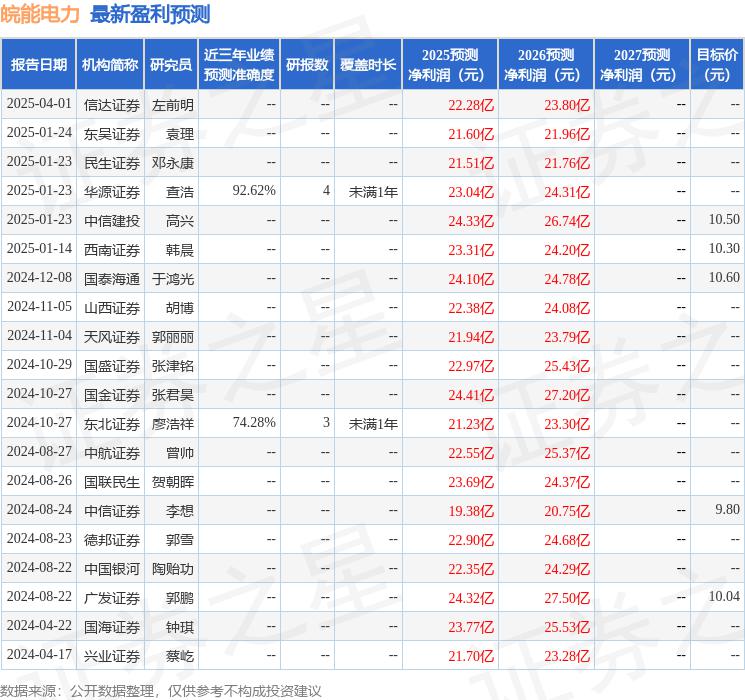Image resolution: width=745 pixels, height=700 pixels.
Task: Select 国海证券 institution cell
Action: click(112, 627)
